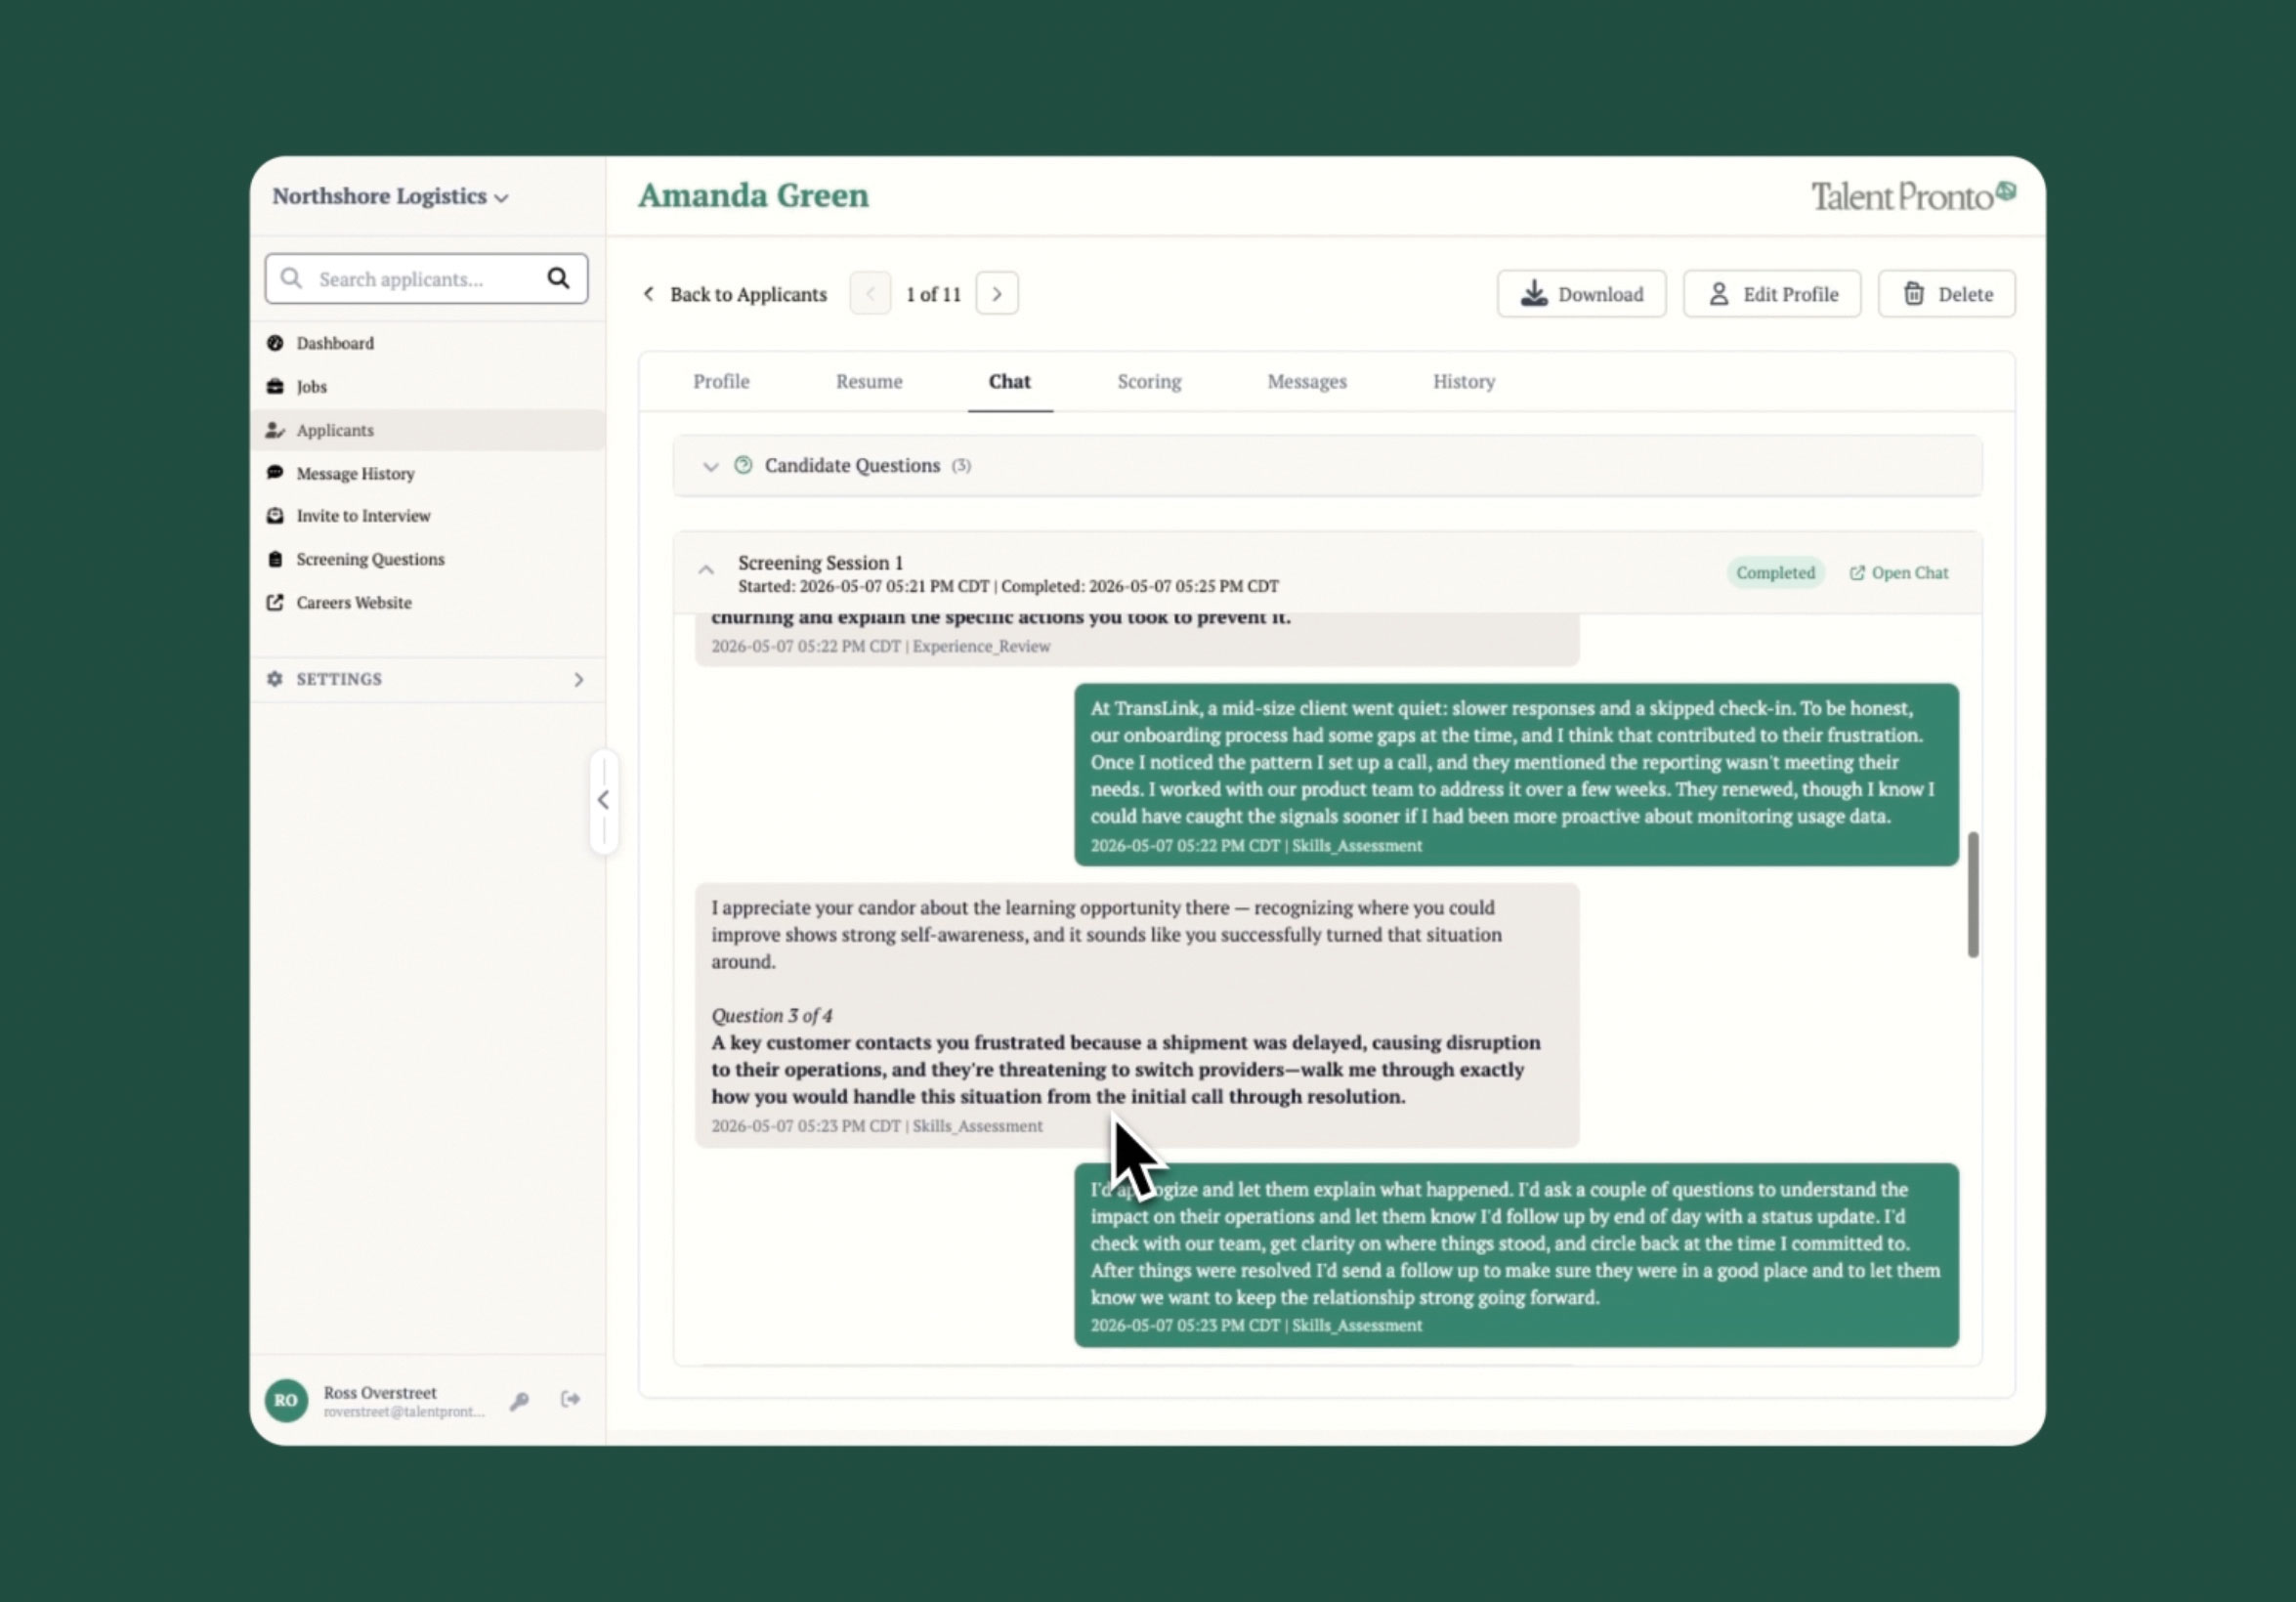Click the logout icon at sidebar bottom
The height and width of the screenshot is (1602, 2296).
[x=570, y=1399]
